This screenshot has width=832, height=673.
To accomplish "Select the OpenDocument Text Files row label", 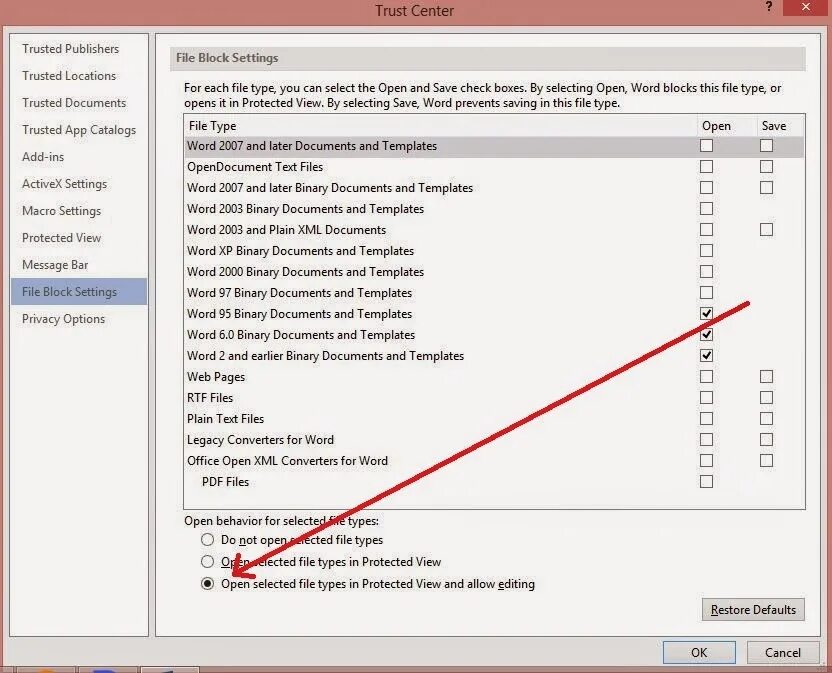I will (255, 167).
